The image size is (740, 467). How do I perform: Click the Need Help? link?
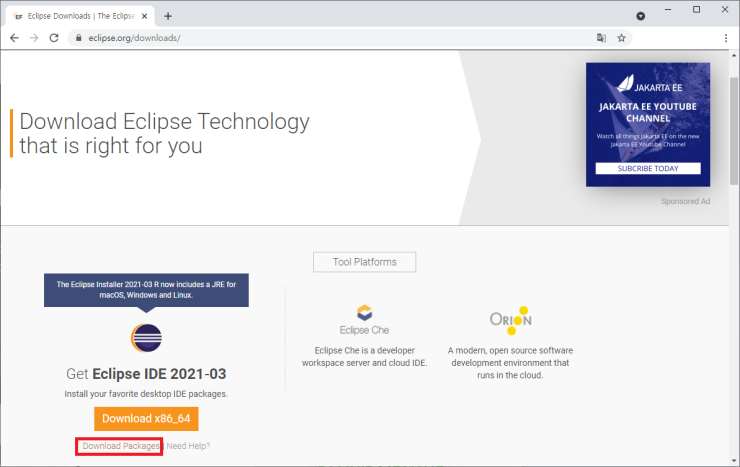[x=189, y=446]
